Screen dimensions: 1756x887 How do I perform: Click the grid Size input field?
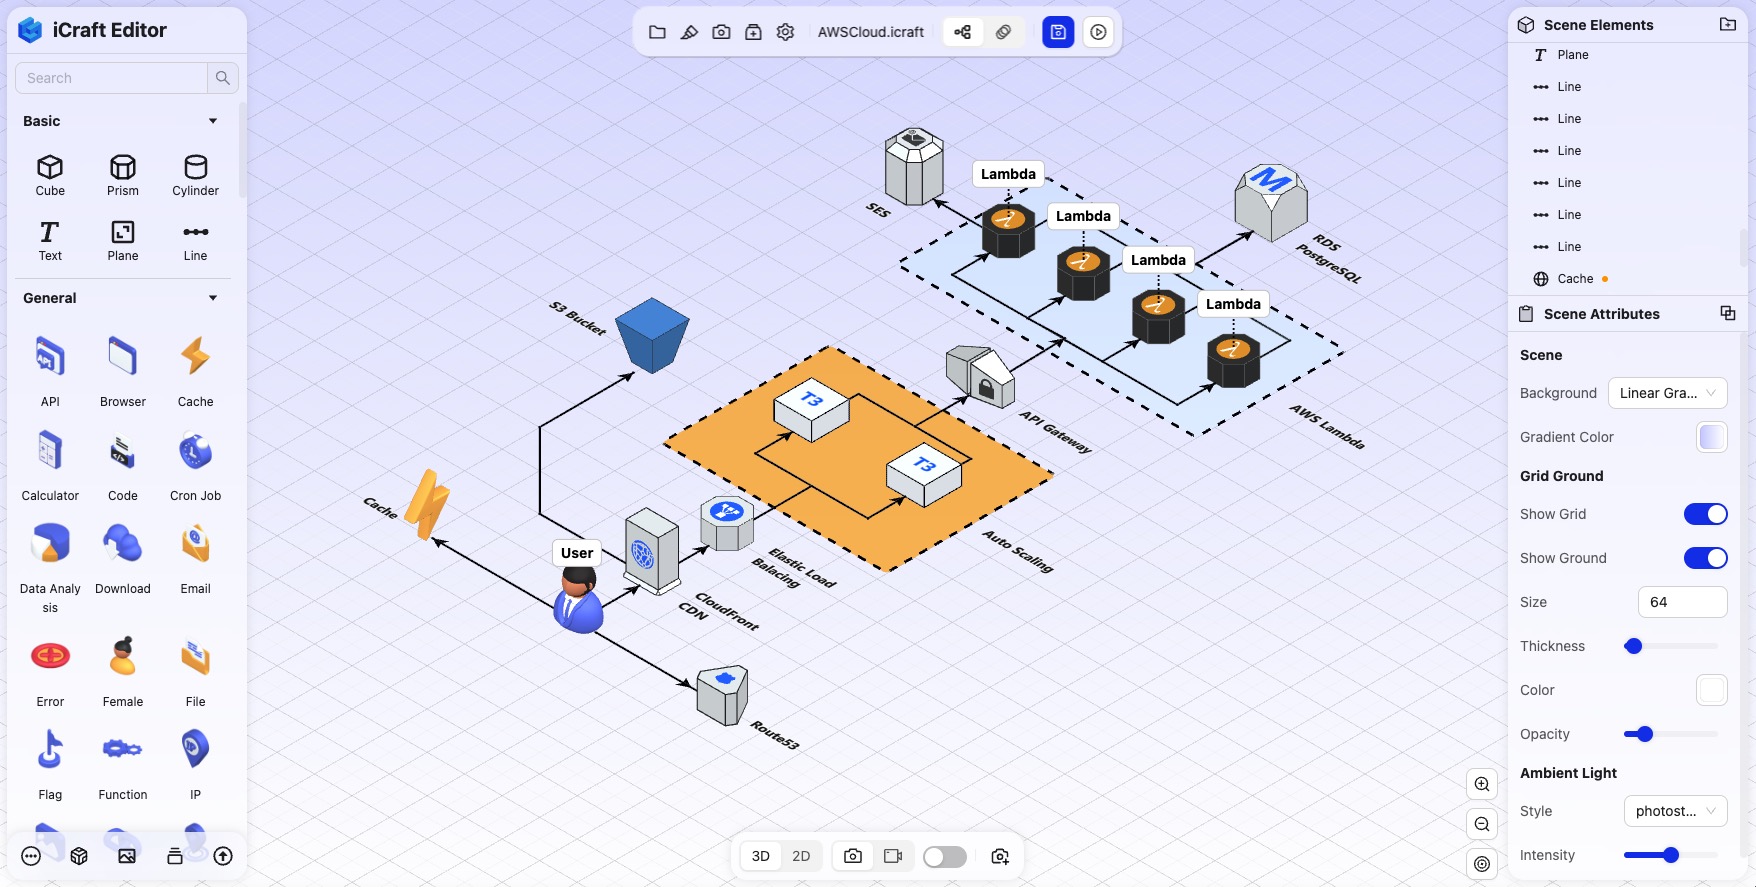coord(1682,602)
